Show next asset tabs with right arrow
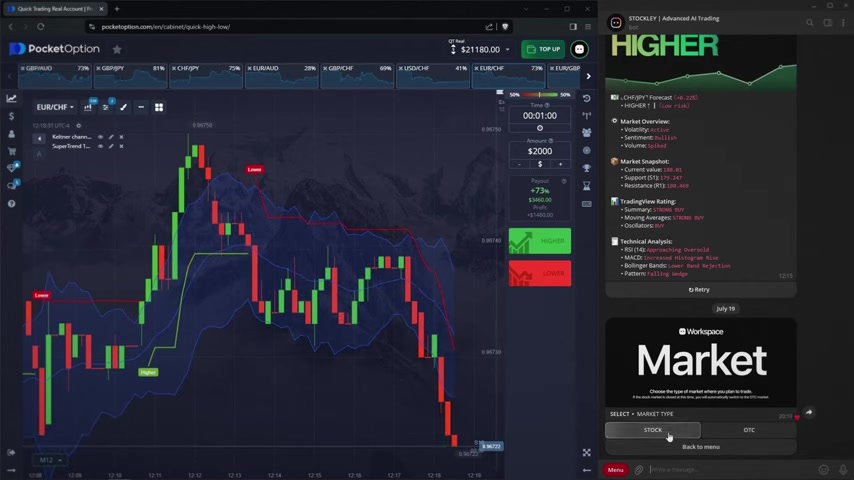 [588, 76]
